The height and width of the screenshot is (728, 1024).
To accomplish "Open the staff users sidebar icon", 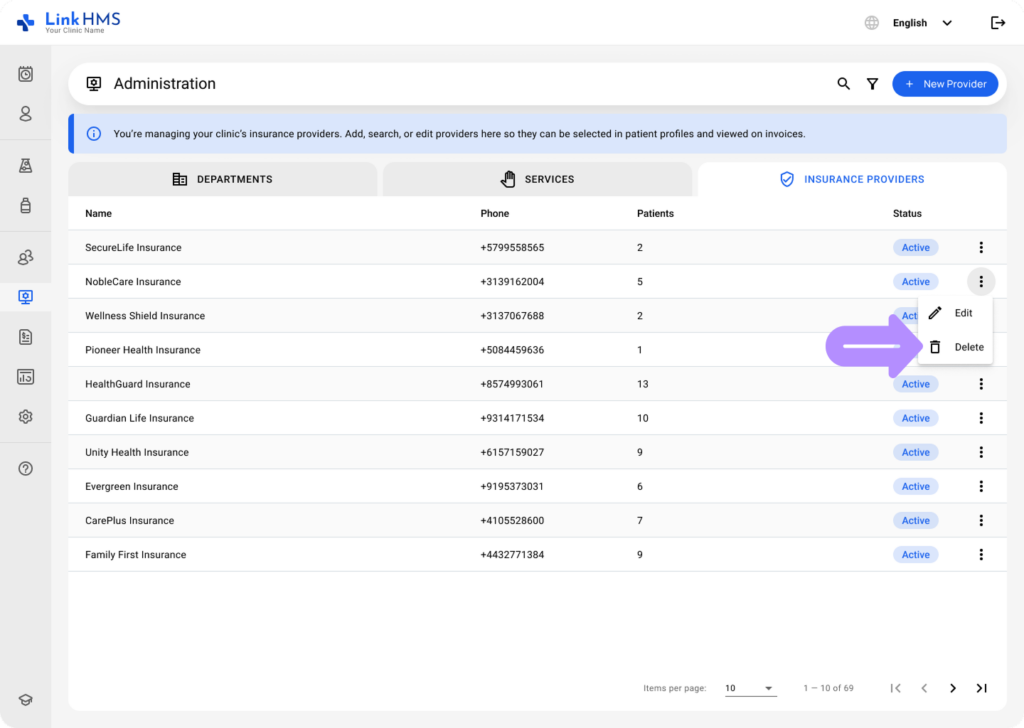I will [x=25, y=257].
